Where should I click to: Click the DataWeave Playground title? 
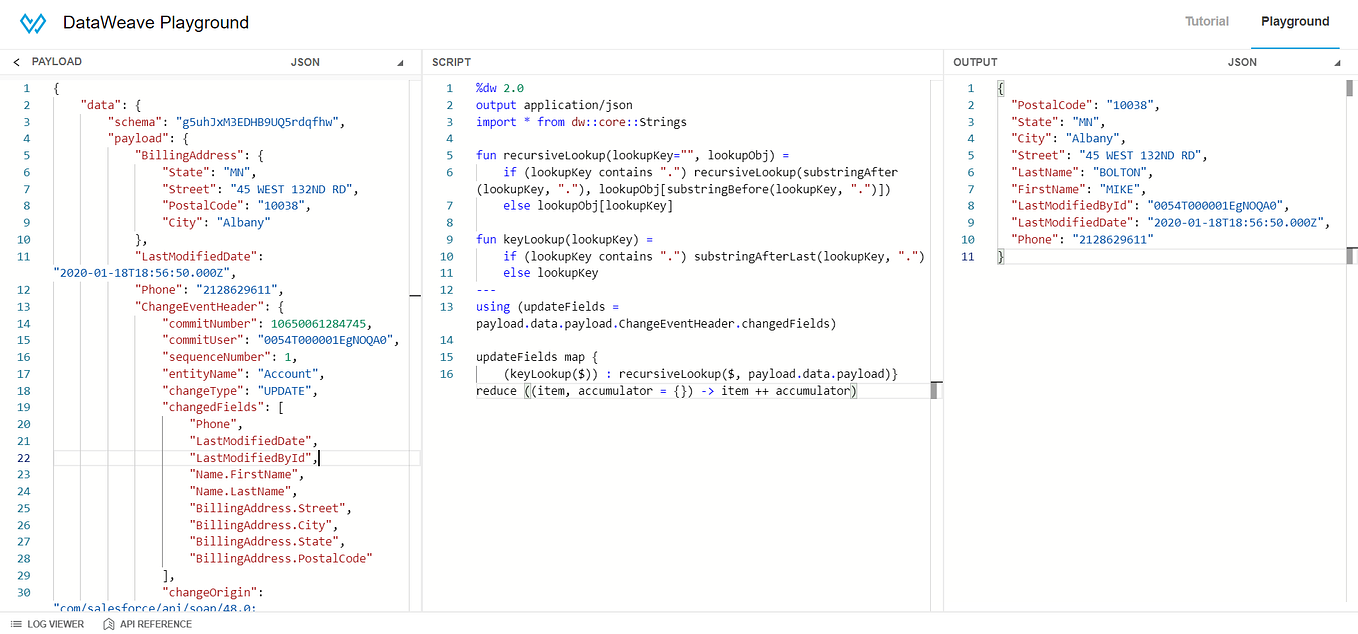(155, 22)
